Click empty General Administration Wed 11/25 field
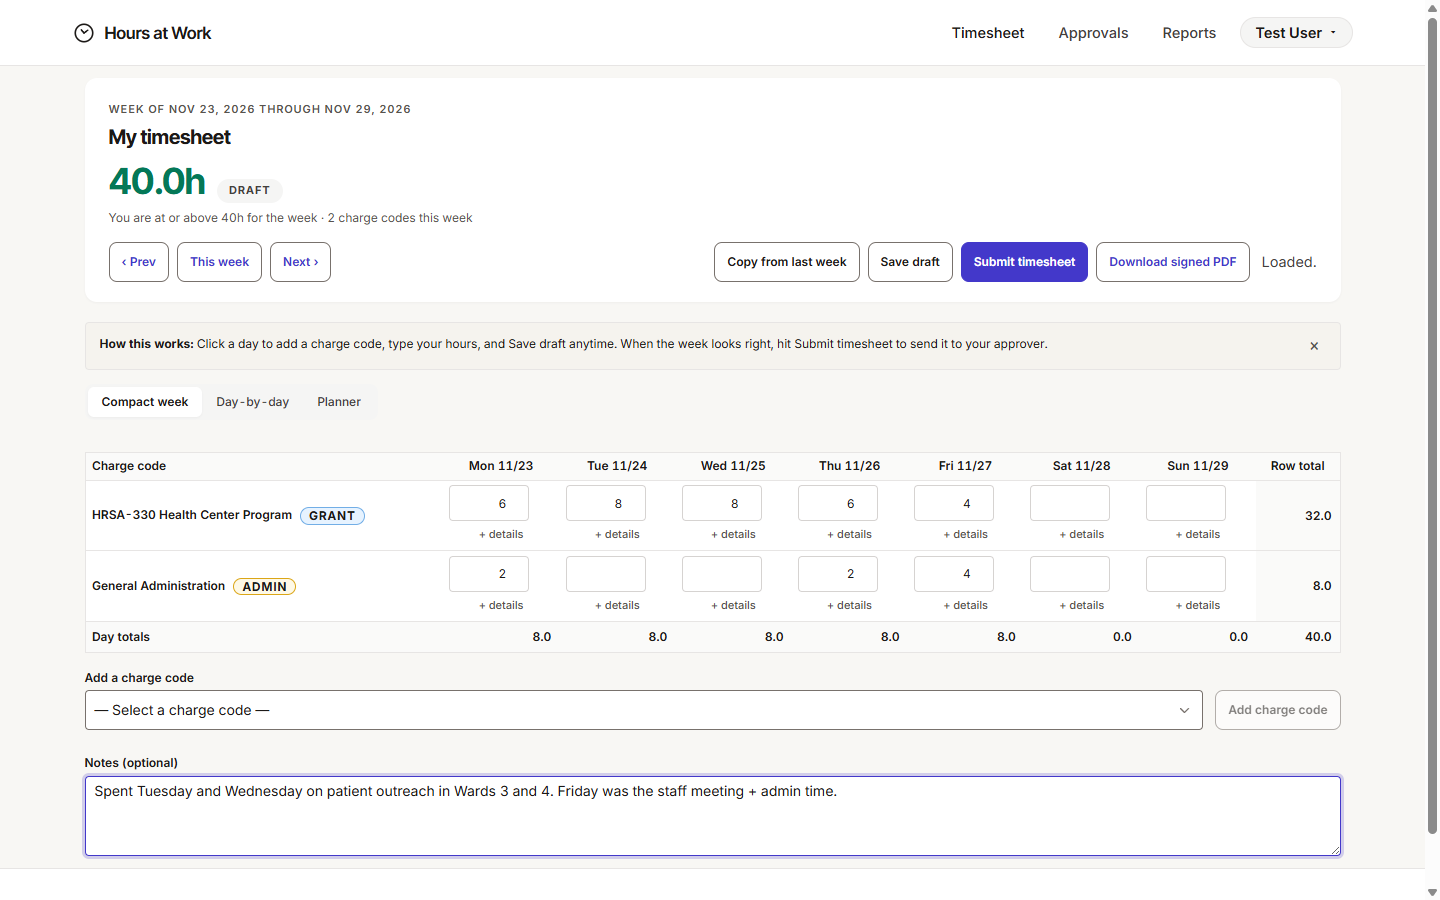This screenshot has width=1440, height=900. (722, 574)
